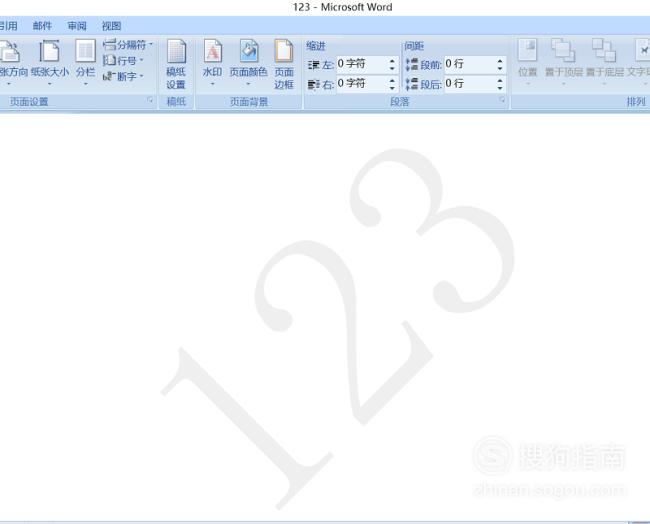This screenshot has height=524, width=650.
Task: Increase left indent with up arrow
Action: [392, 61]
